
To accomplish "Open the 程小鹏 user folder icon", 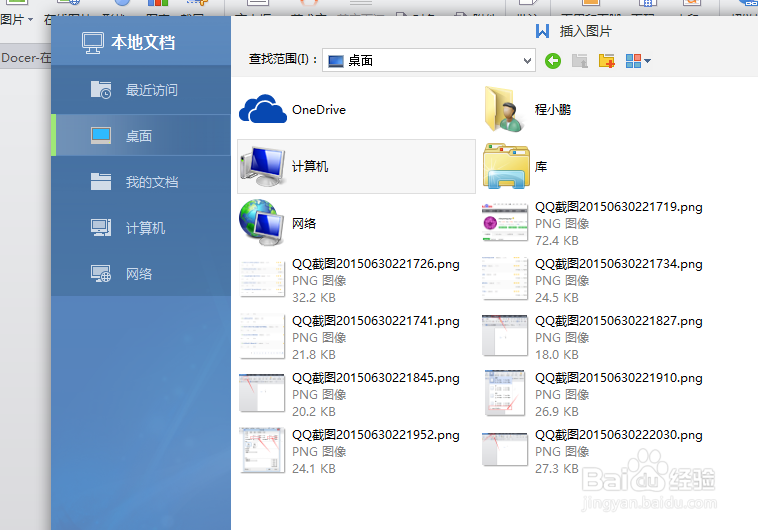I will tap(504, 109).
